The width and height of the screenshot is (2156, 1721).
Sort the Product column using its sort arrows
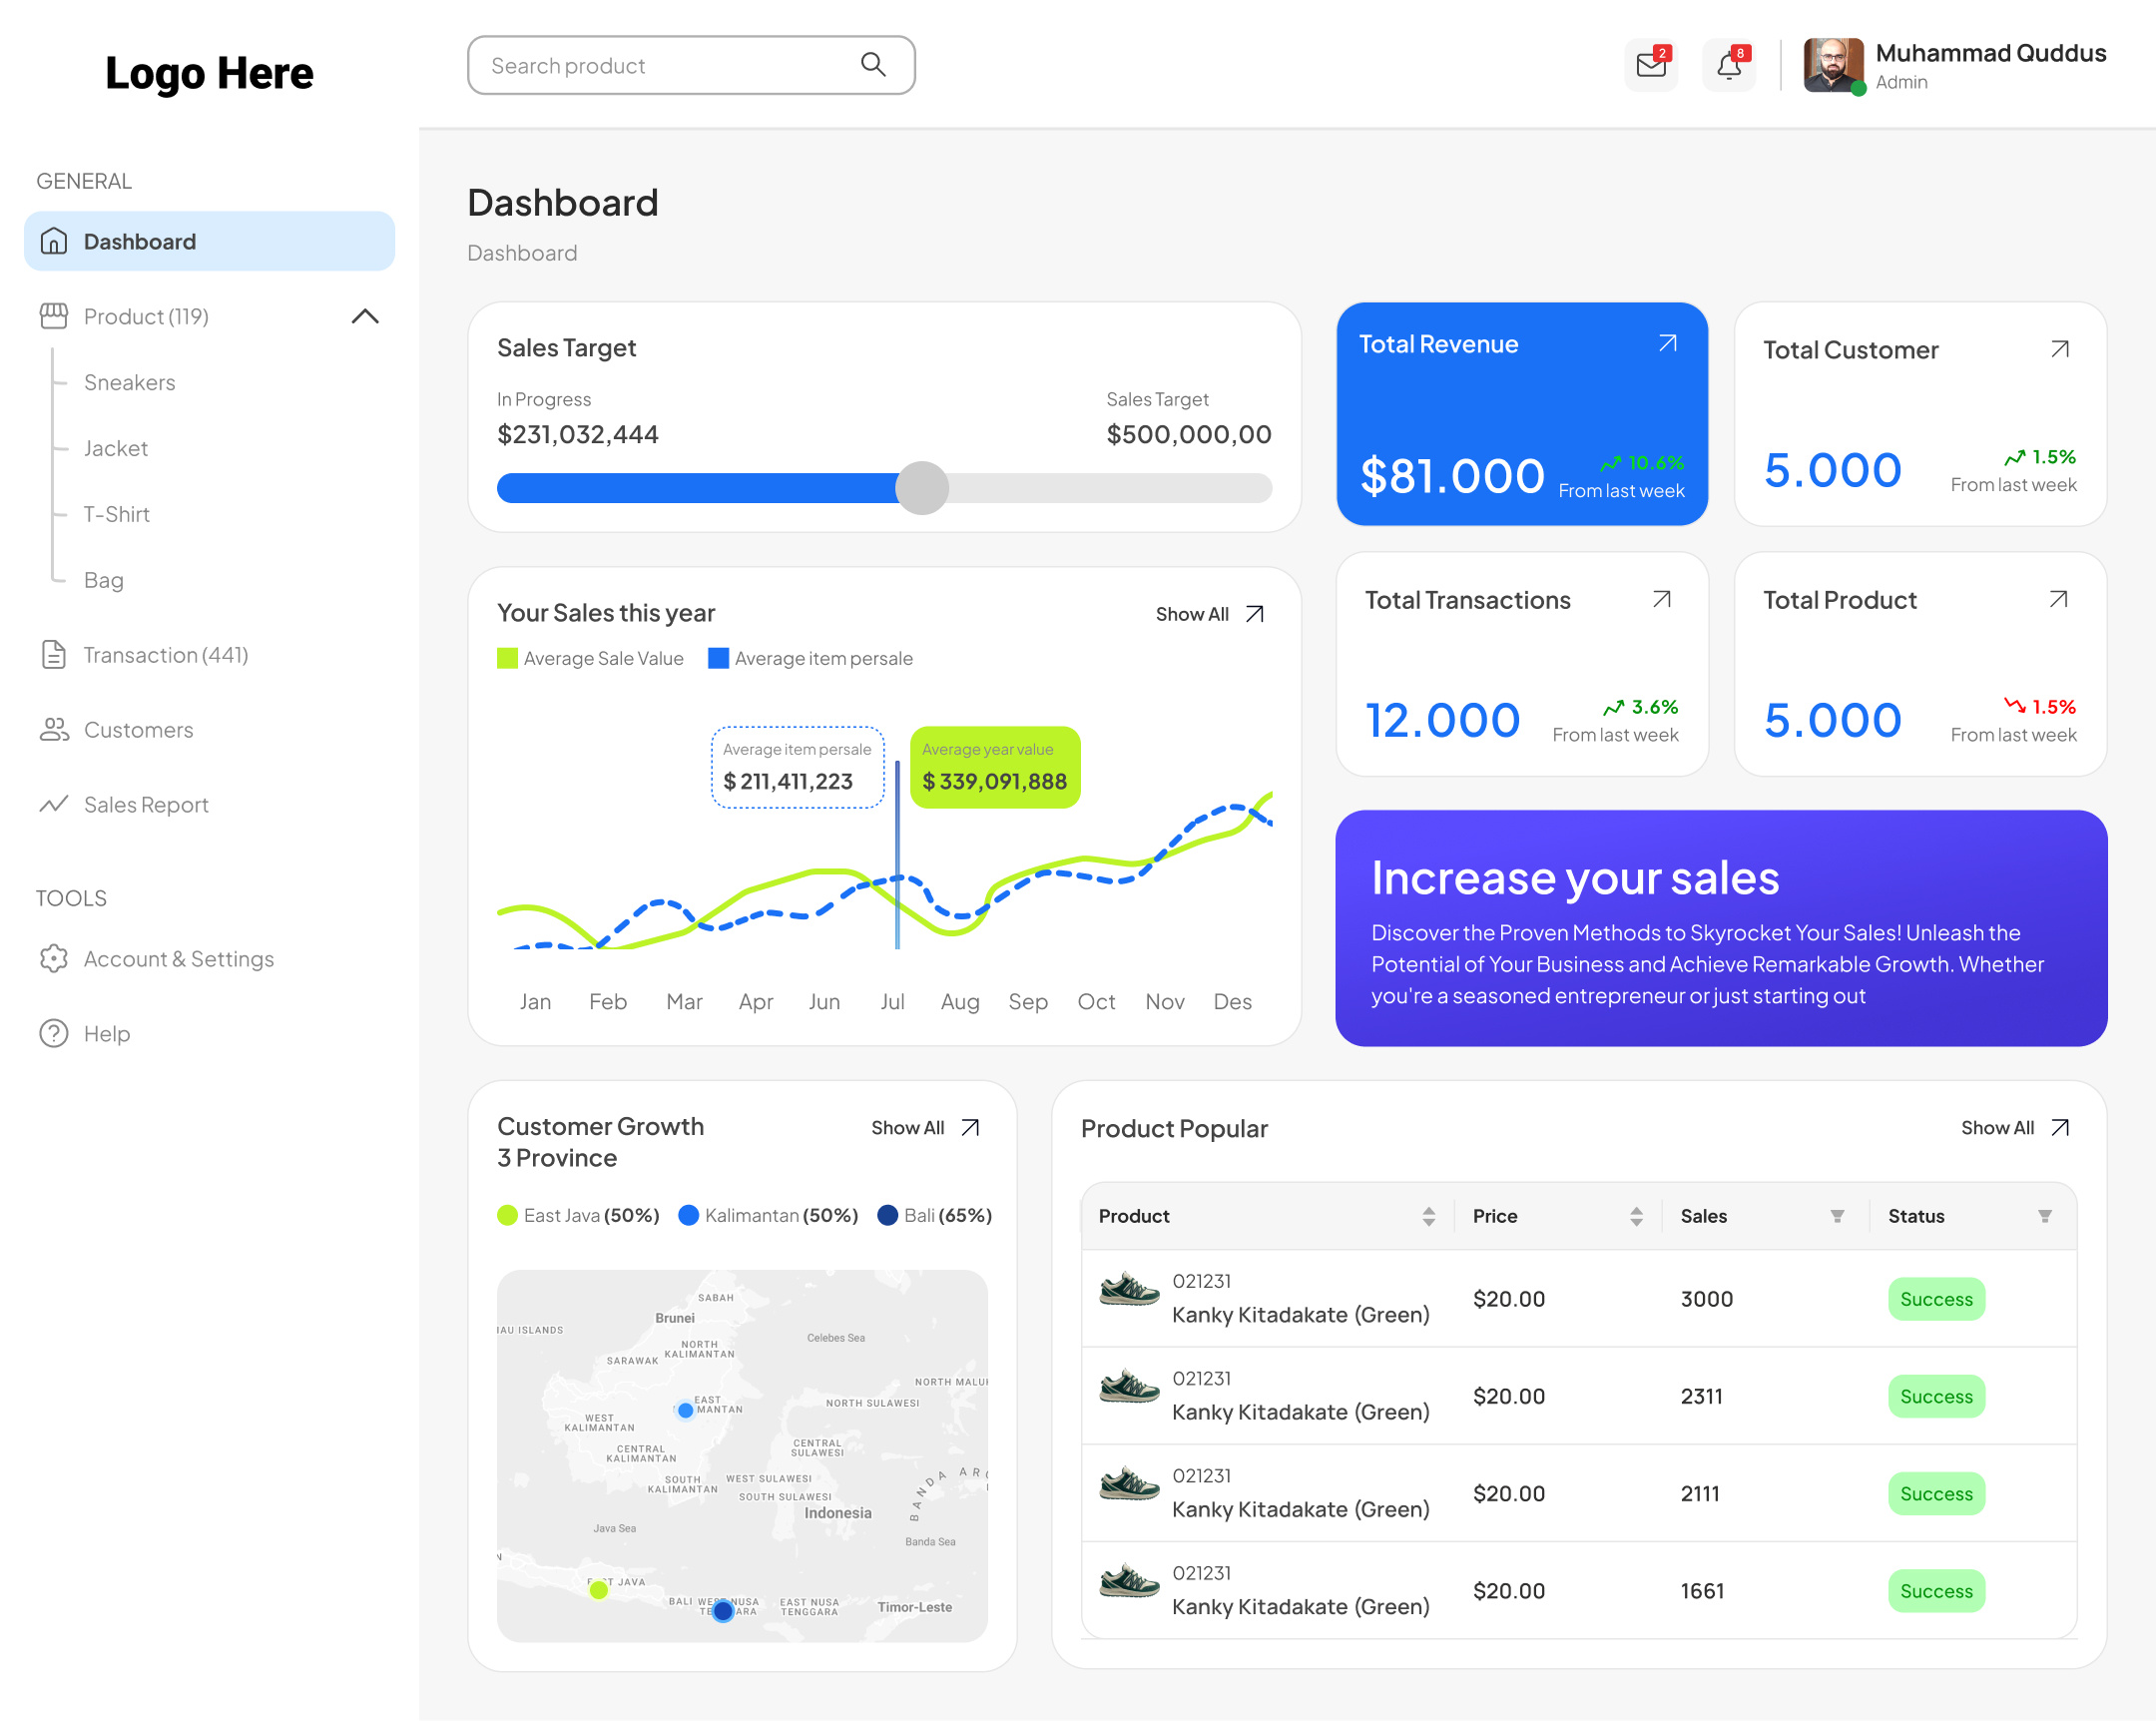coord(1430,1216)
